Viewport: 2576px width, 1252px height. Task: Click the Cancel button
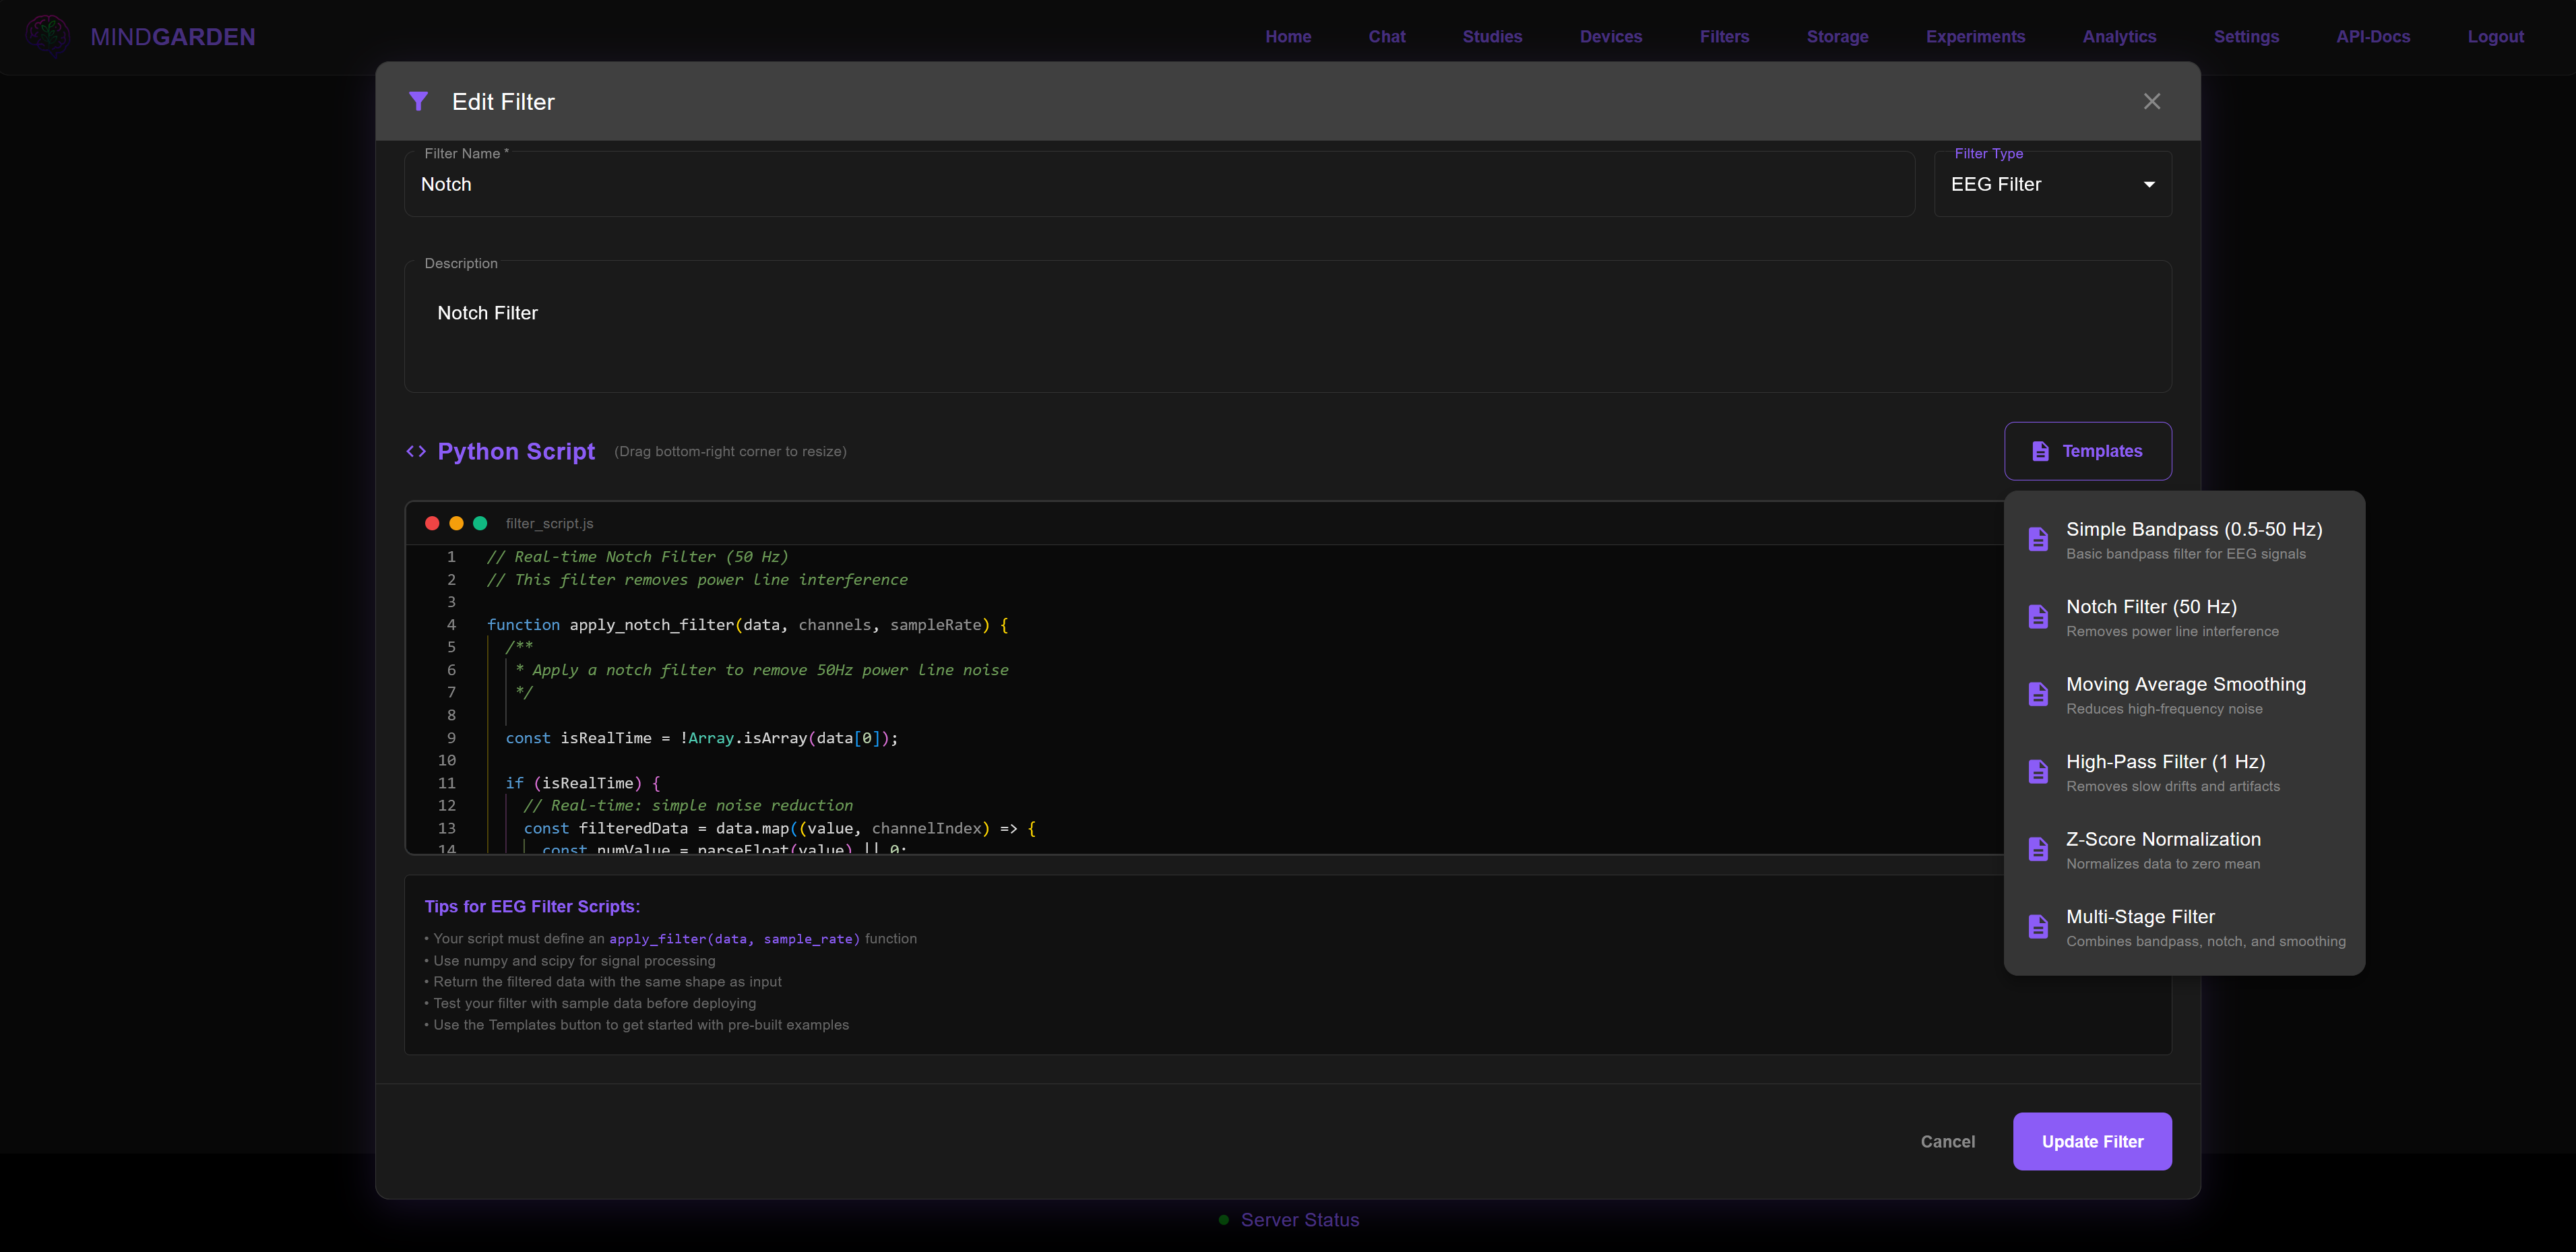[x=1947, y=1141]
